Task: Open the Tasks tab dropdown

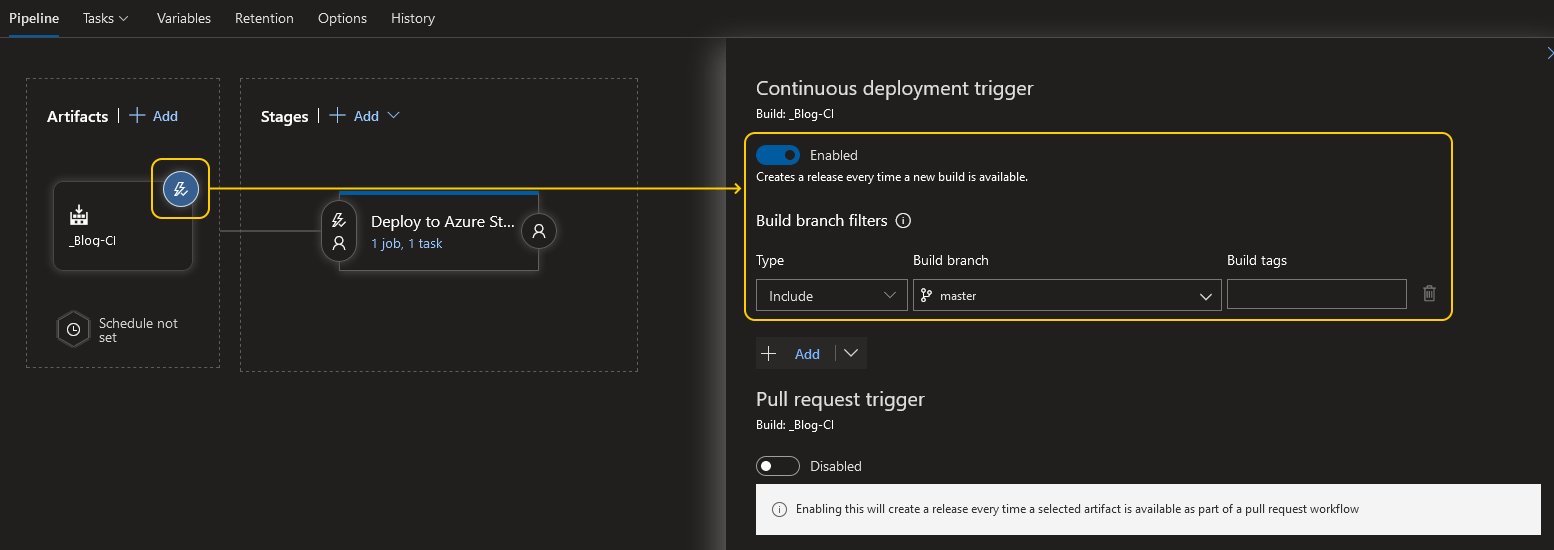Action: click(106, 18)
